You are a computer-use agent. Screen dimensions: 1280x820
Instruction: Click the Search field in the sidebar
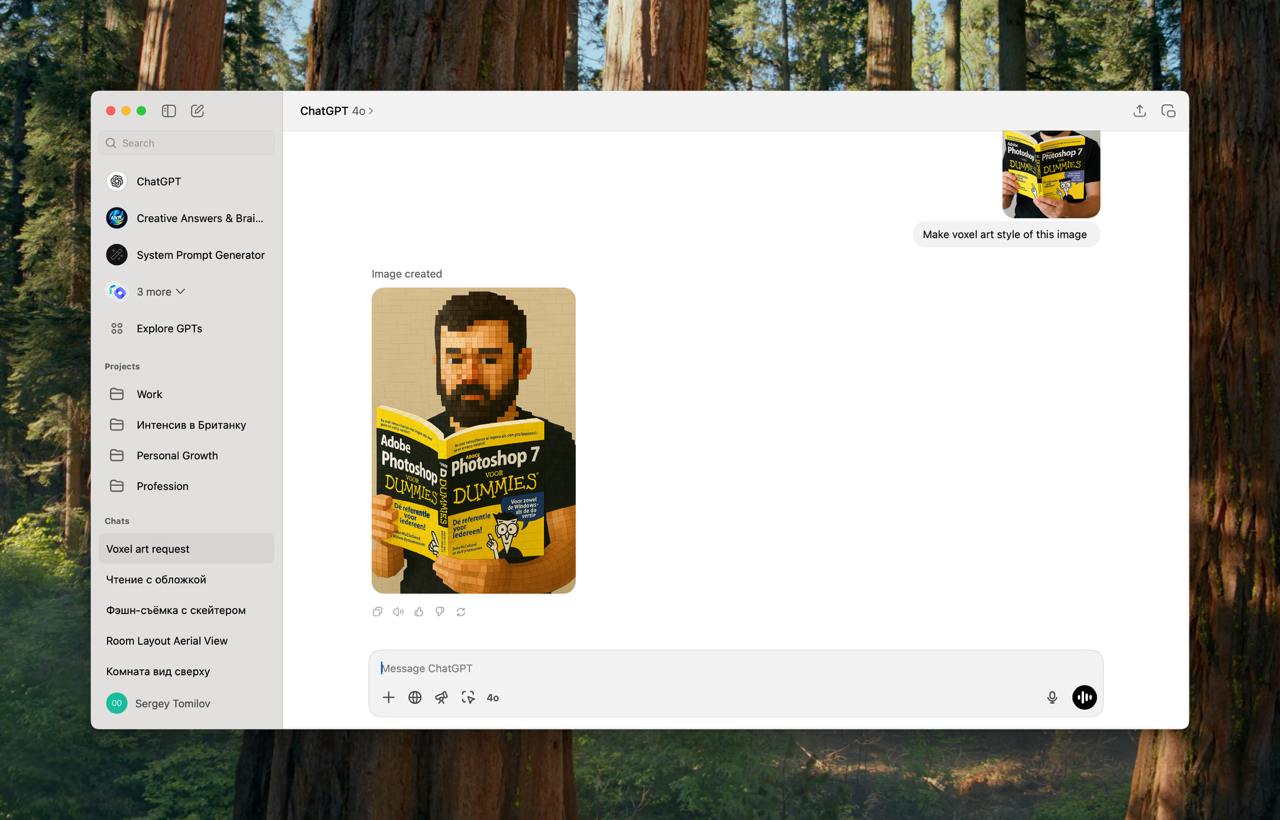pyautogui.click(x=186, y=143)
